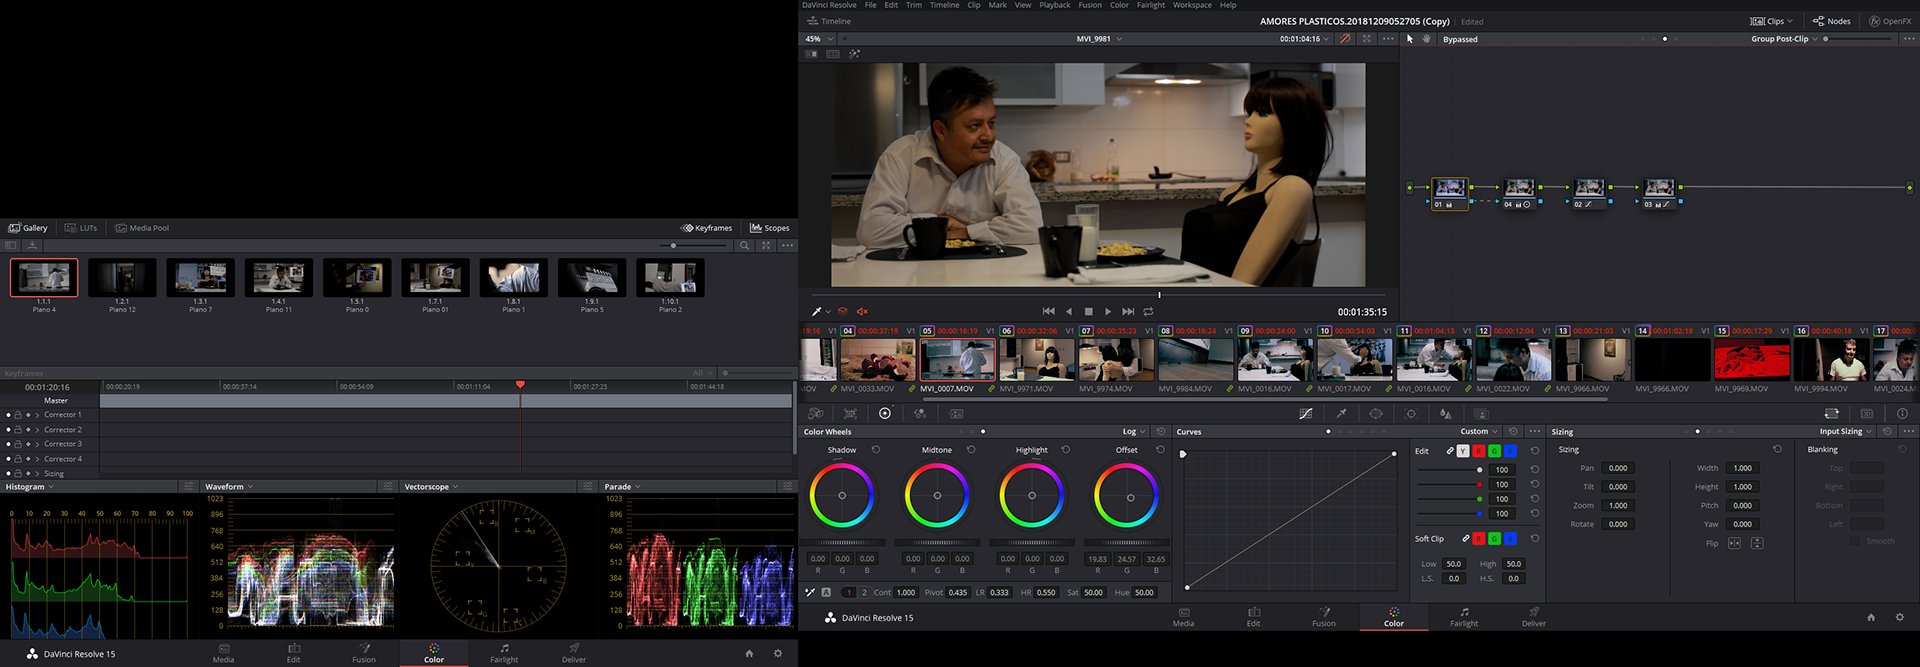Open the Vectorscope scope type dropdown
The height and width of the screenshot is (667, 1920).
pyautogui.click(x=431, y=487)
